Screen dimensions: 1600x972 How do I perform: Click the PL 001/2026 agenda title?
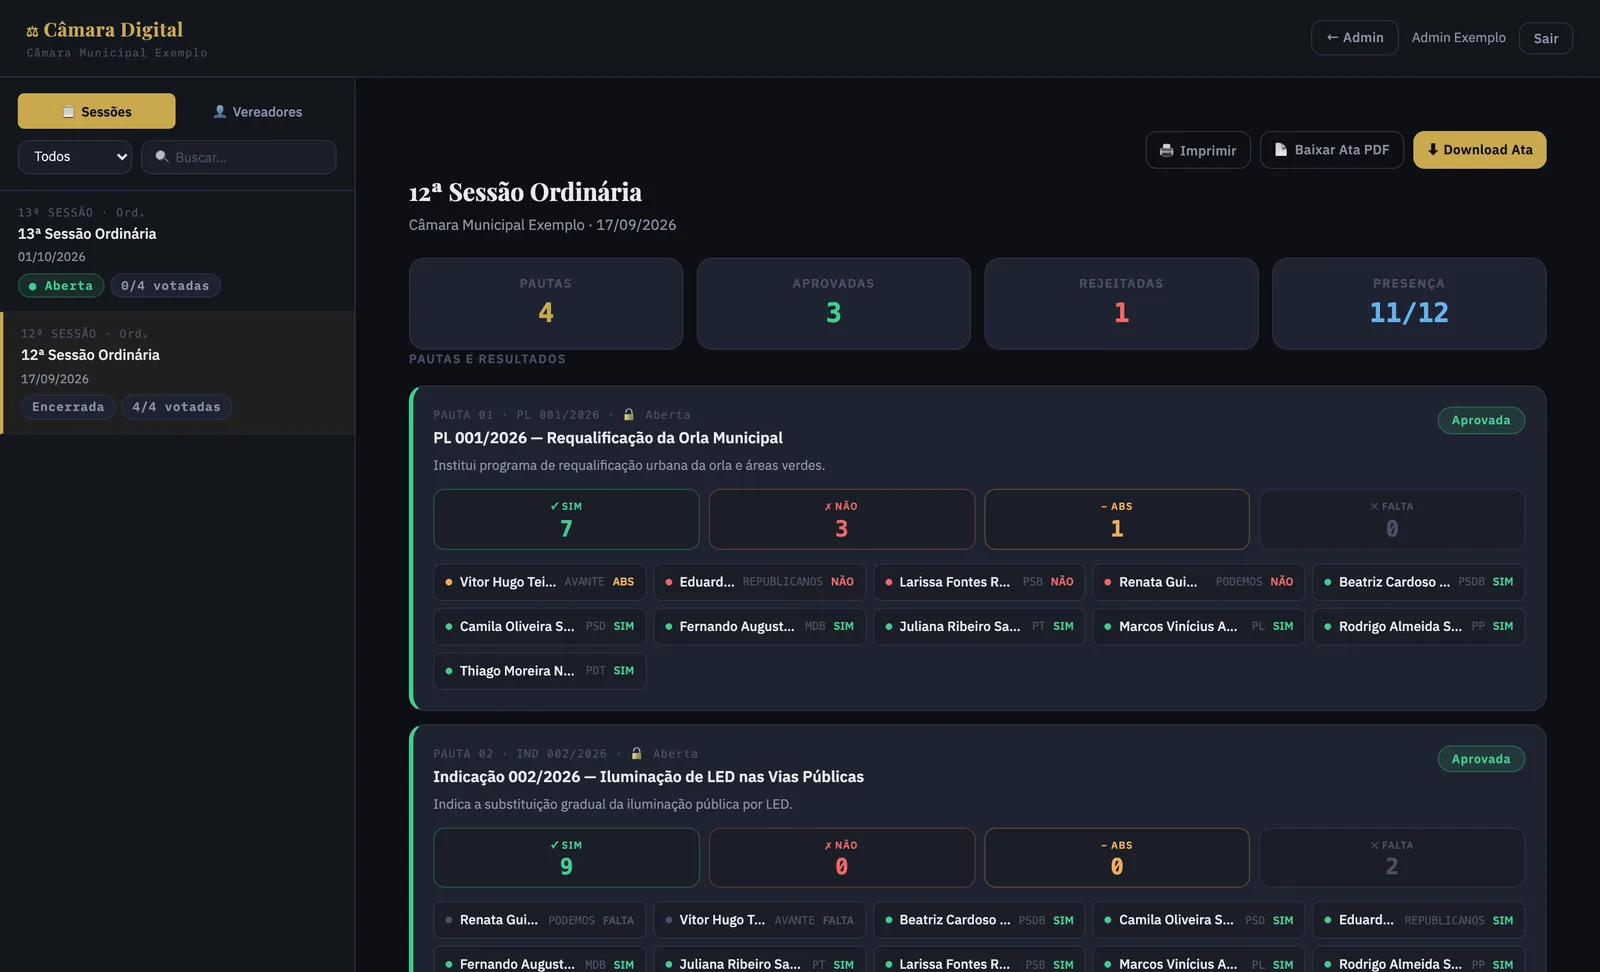[x=608, y=438]
